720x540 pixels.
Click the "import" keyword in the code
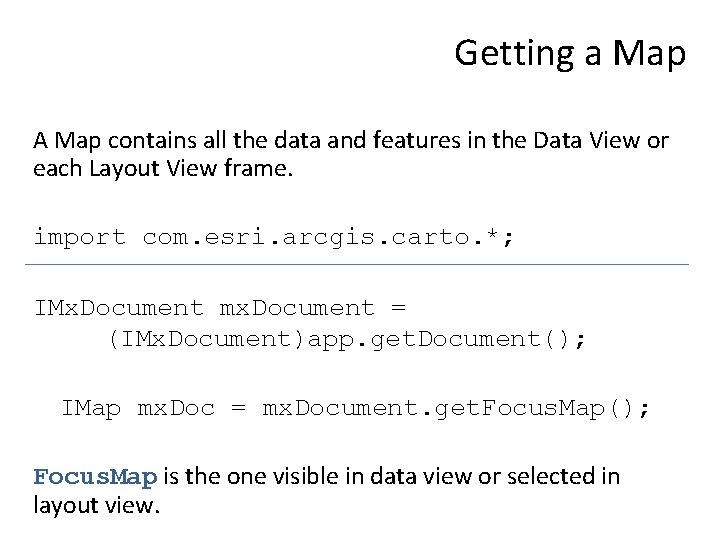coord(79,238)
